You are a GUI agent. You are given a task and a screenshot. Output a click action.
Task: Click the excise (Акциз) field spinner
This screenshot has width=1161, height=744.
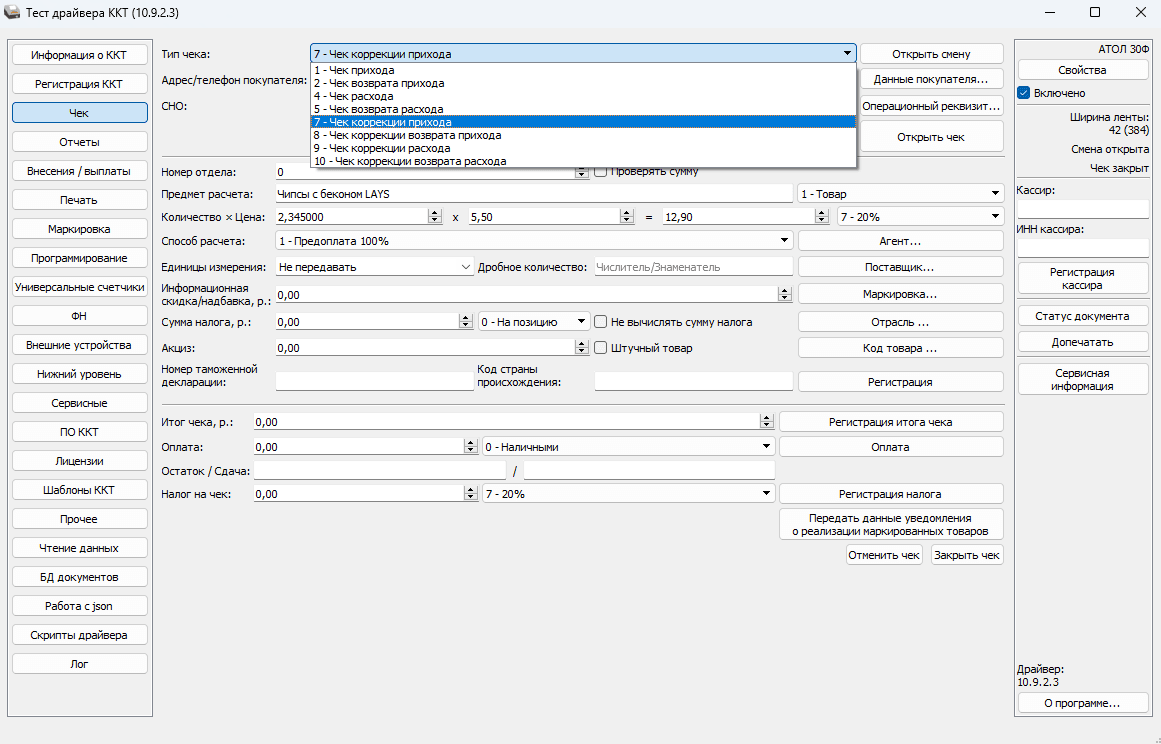tap(581, 348)
